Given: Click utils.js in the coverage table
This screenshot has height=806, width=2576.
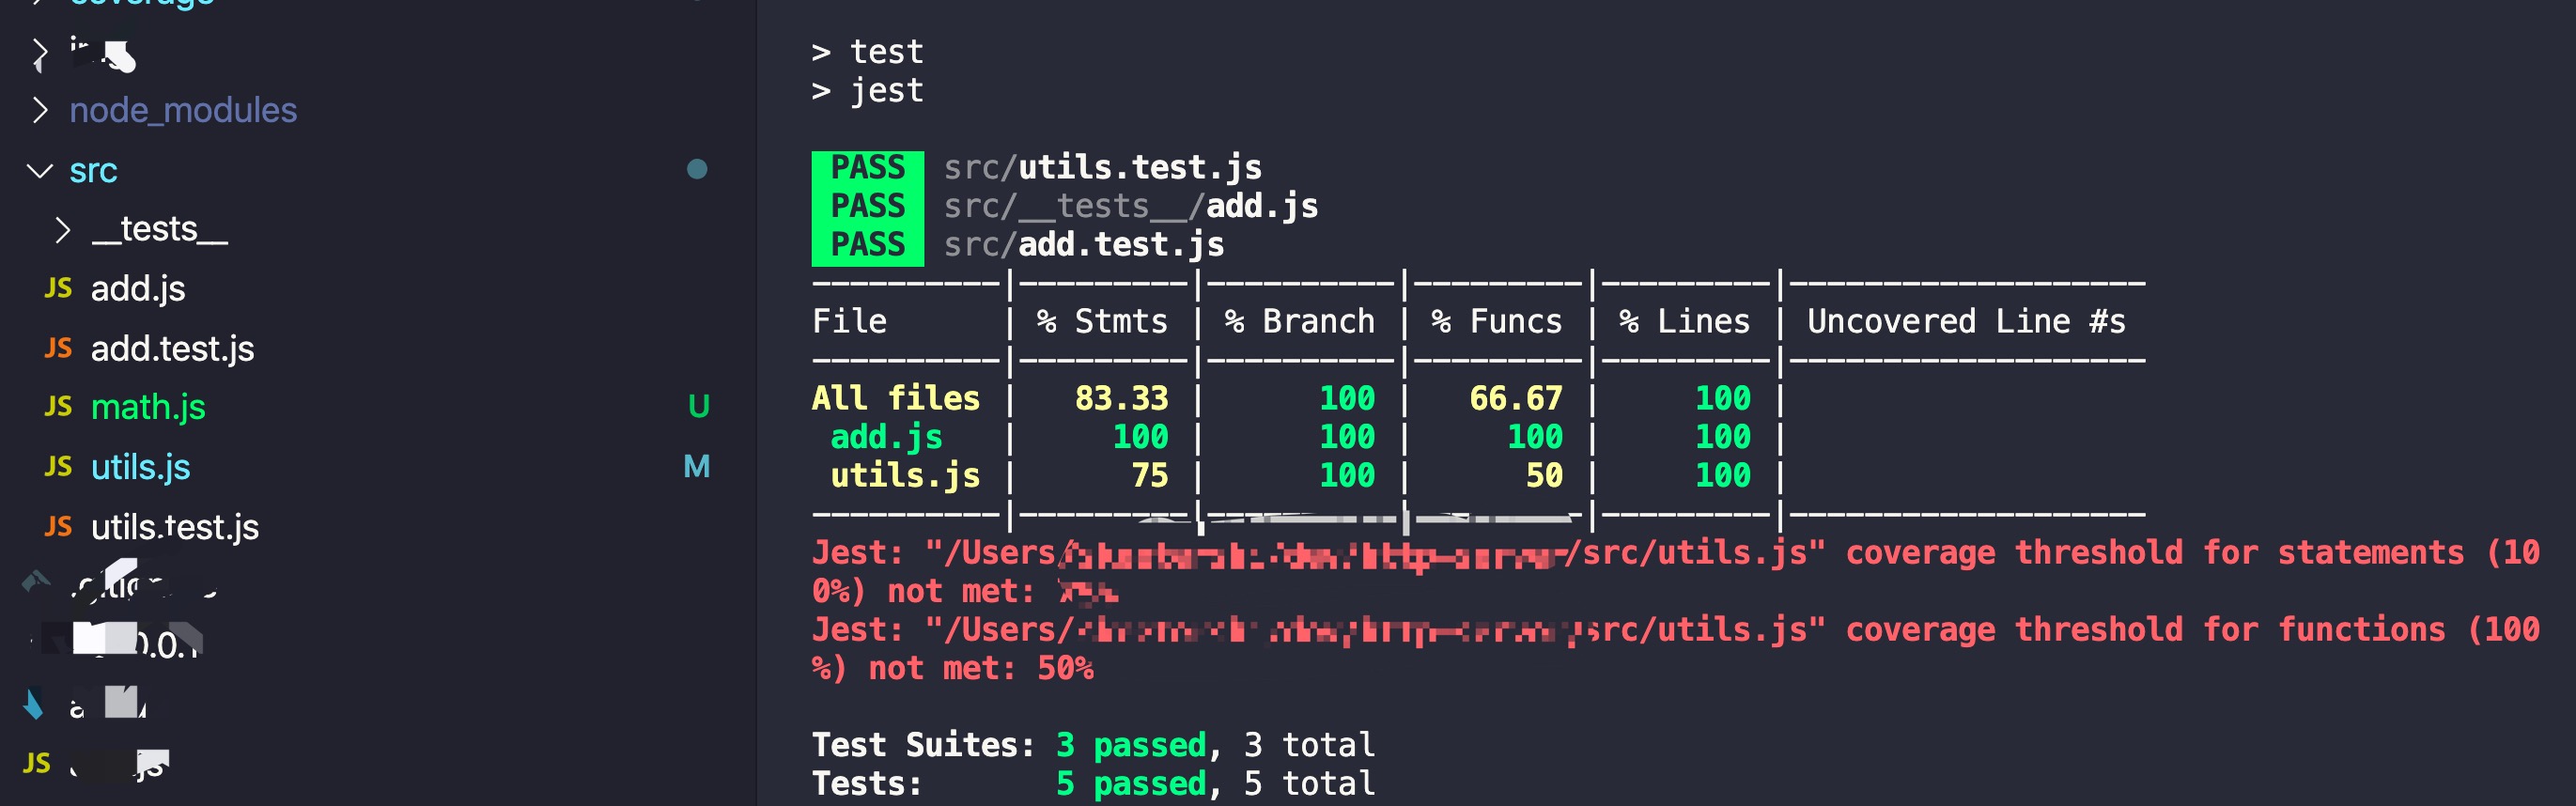Looking at the screenshot, I should point(905,476).
